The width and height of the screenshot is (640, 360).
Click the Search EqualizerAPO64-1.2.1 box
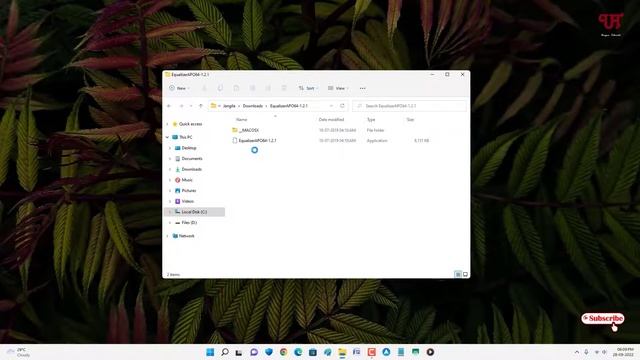click(x=409, y=106)
